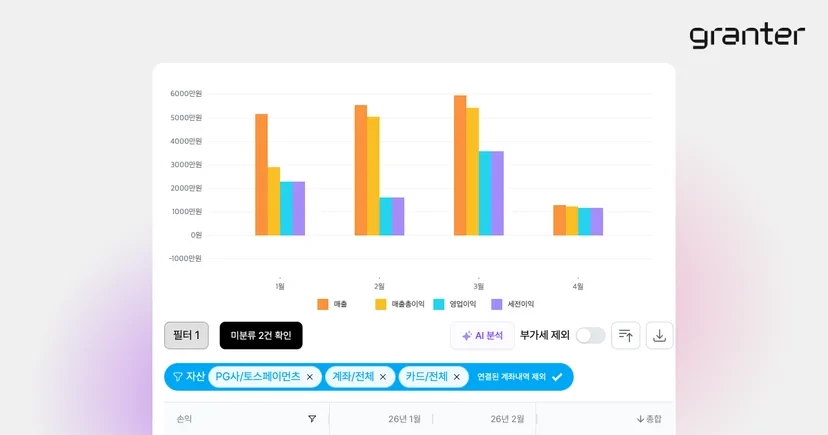Click the orange 매출 bar for 1월
The width and height of the screenshot is (828, 435).
(x=261, y=175)
